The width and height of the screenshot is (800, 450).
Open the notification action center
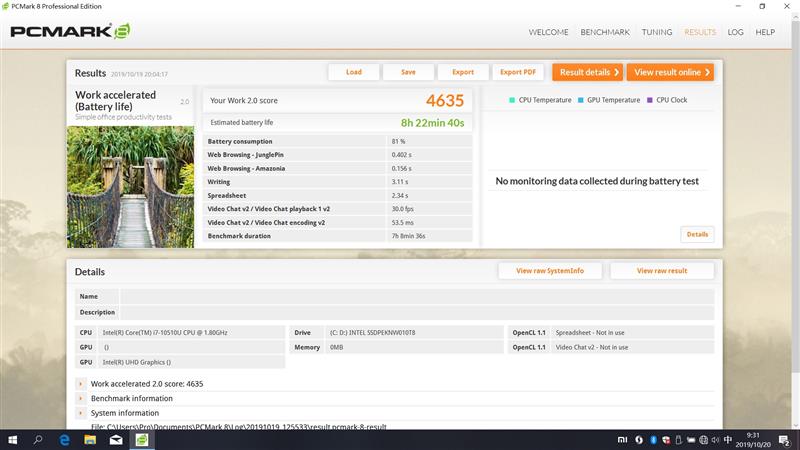[785, 440]
